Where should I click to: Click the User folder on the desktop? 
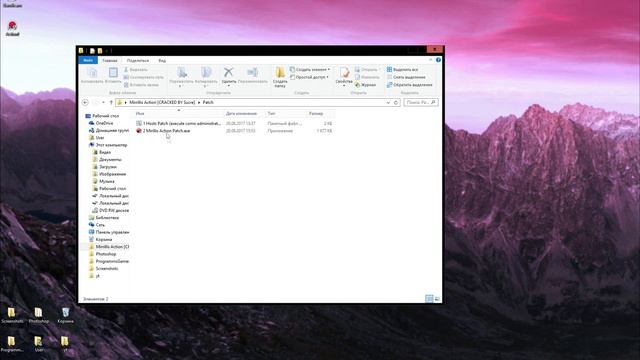(x=38, y=344)
